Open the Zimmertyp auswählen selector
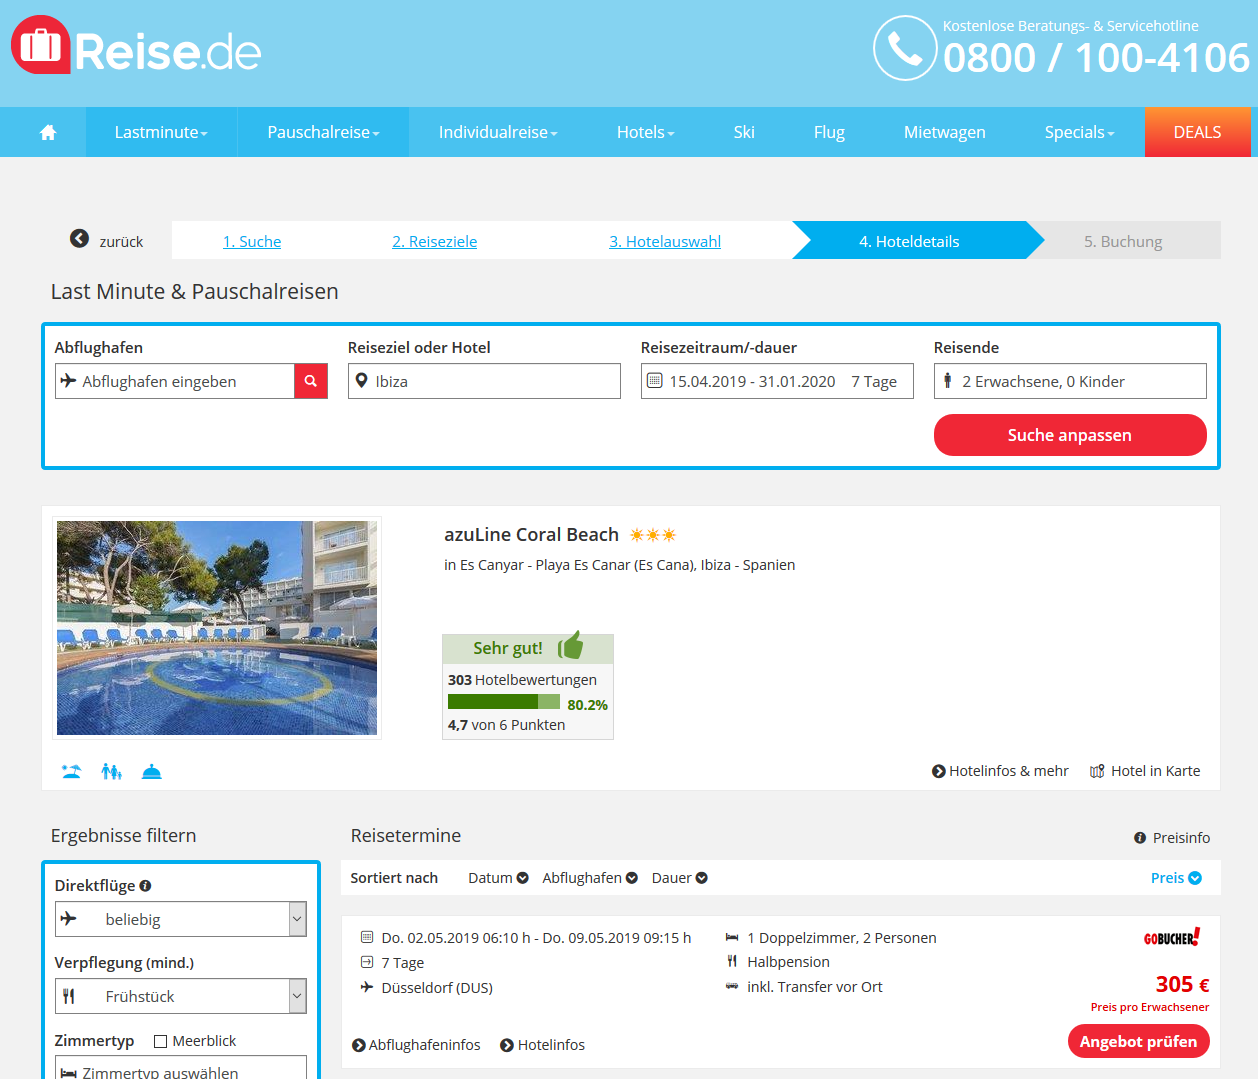This screenshot has width=1258, height=1079. point(180,1069)
